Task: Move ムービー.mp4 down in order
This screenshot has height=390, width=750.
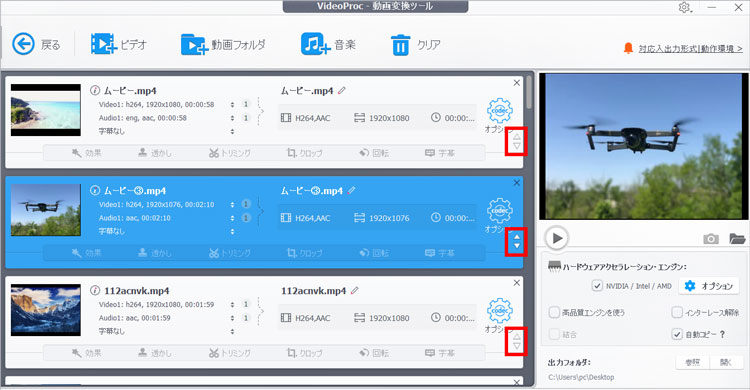Action: click(517, 146)
